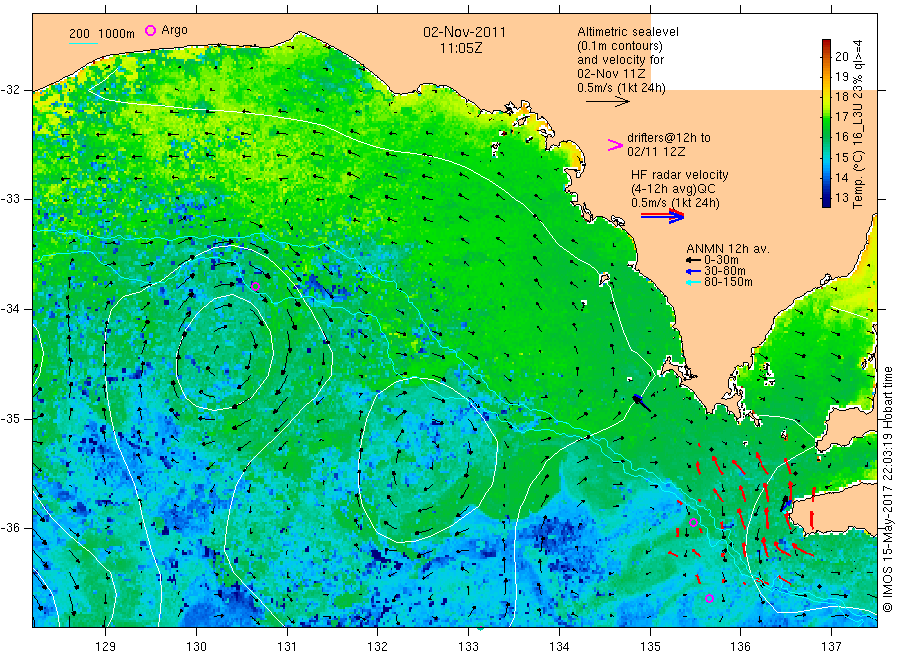Viewport: 900px width, 660px height.
Task: Click the color bar value '19'
Action: (x=841, y=76)
